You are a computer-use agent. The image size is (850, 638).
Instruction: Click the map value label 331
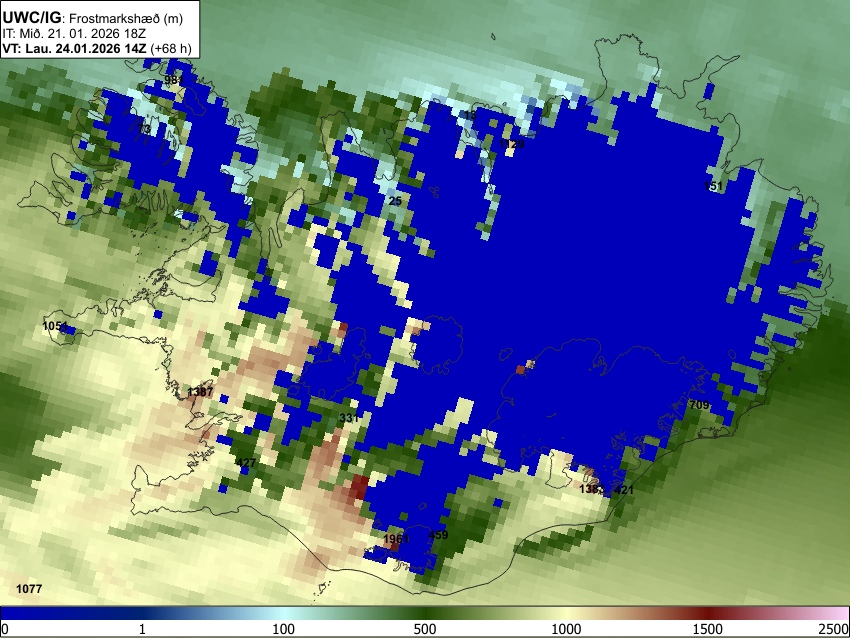coord(349,418)
